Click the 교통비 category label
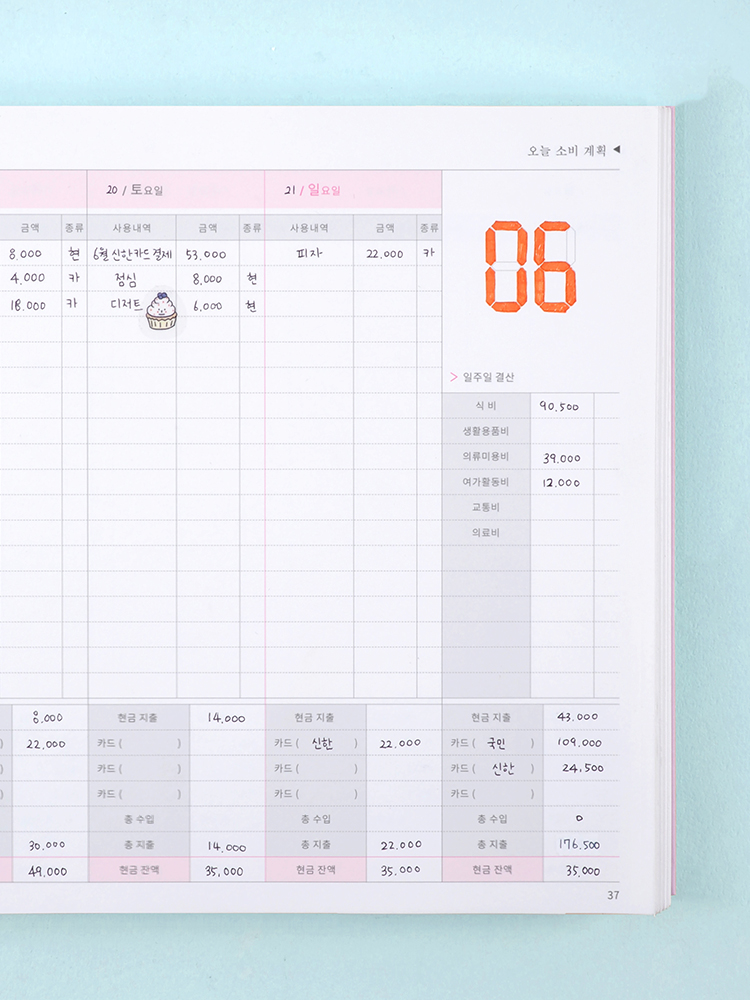This screenshot has width=750, height=1000. pos(486,507)
